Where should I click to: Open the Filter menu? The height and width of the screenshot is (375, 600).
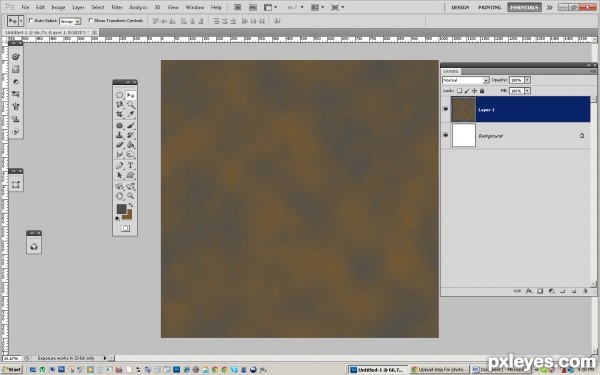(117, 7)
